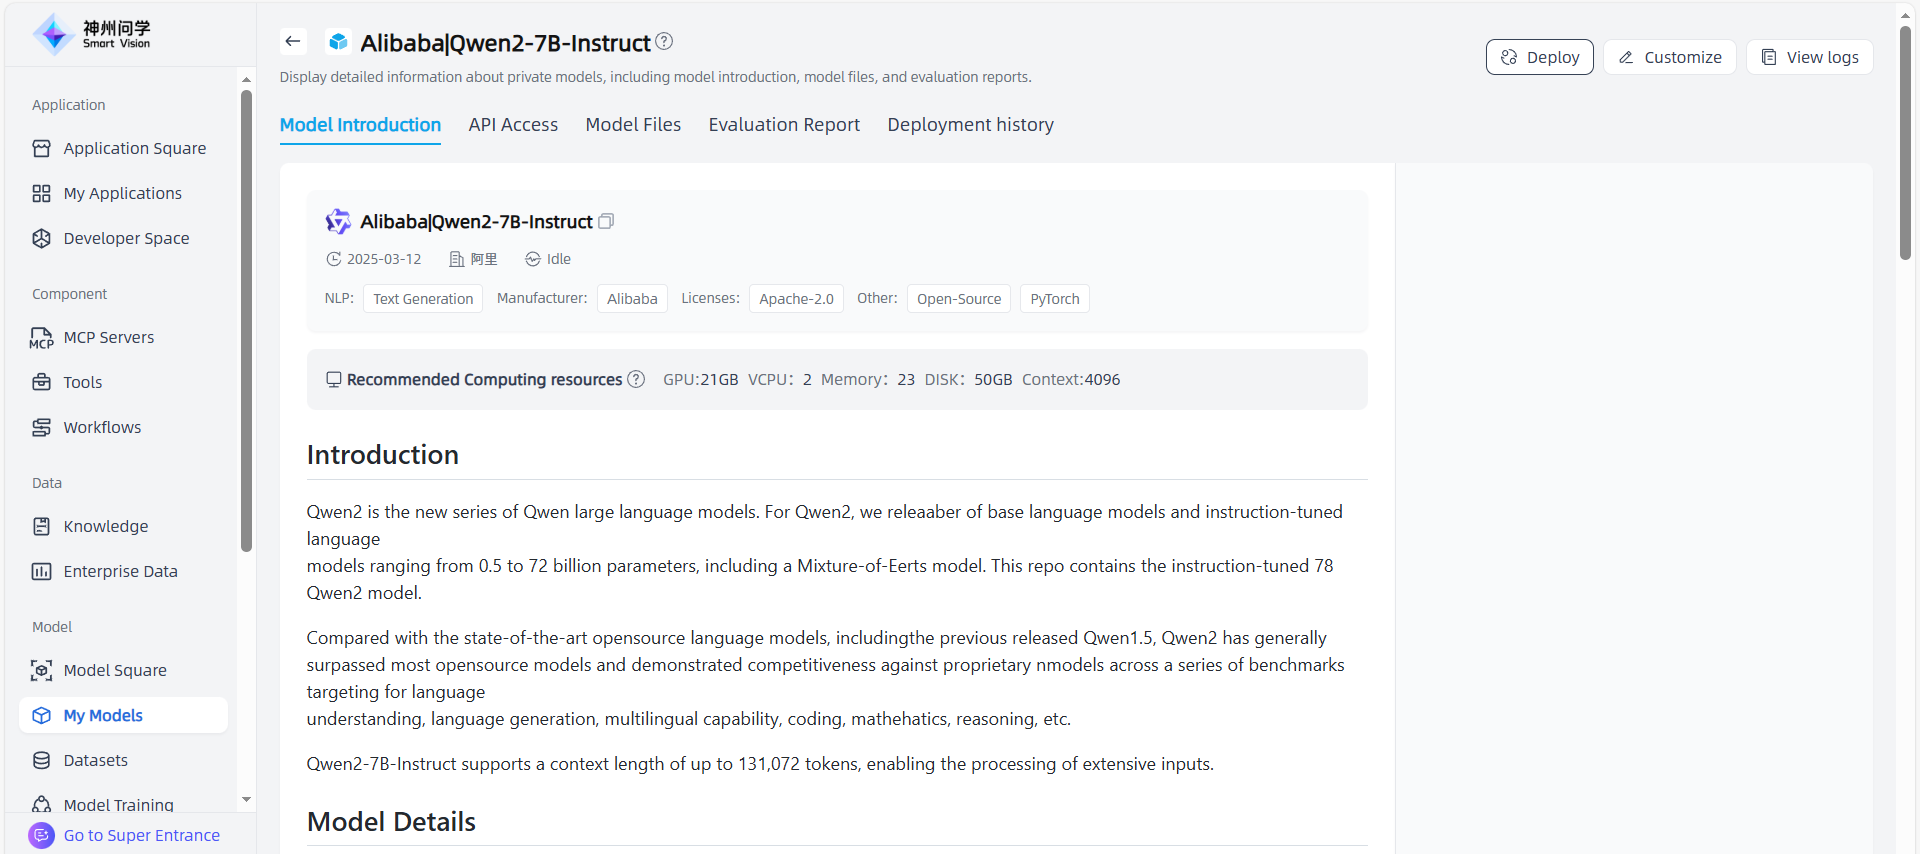Click the Go to Super Entrance link

point(141,835)
